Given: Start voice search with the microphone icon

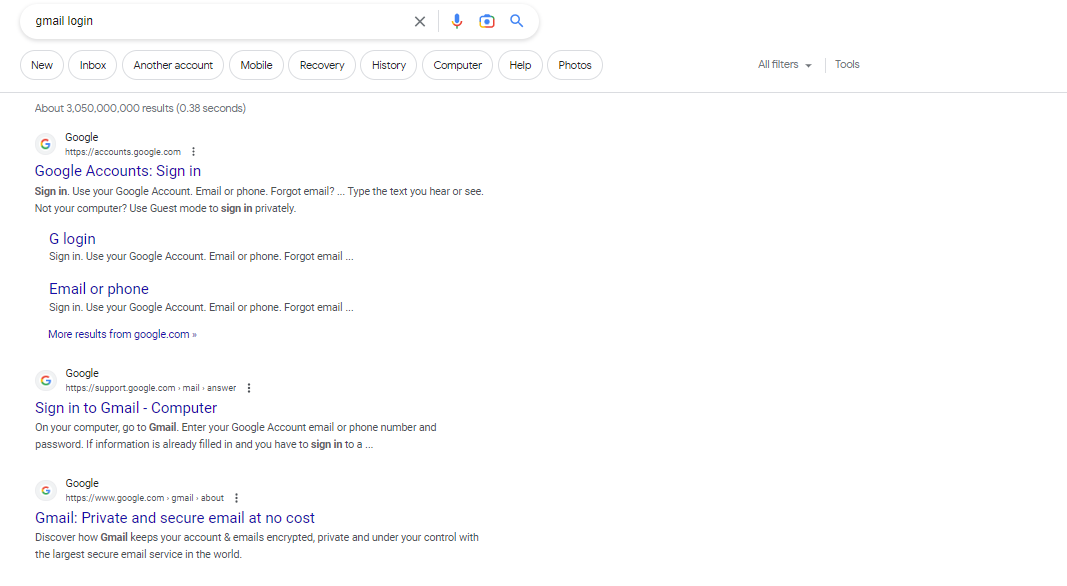Looking at the screenshot, I should click(x=457, y=21).
